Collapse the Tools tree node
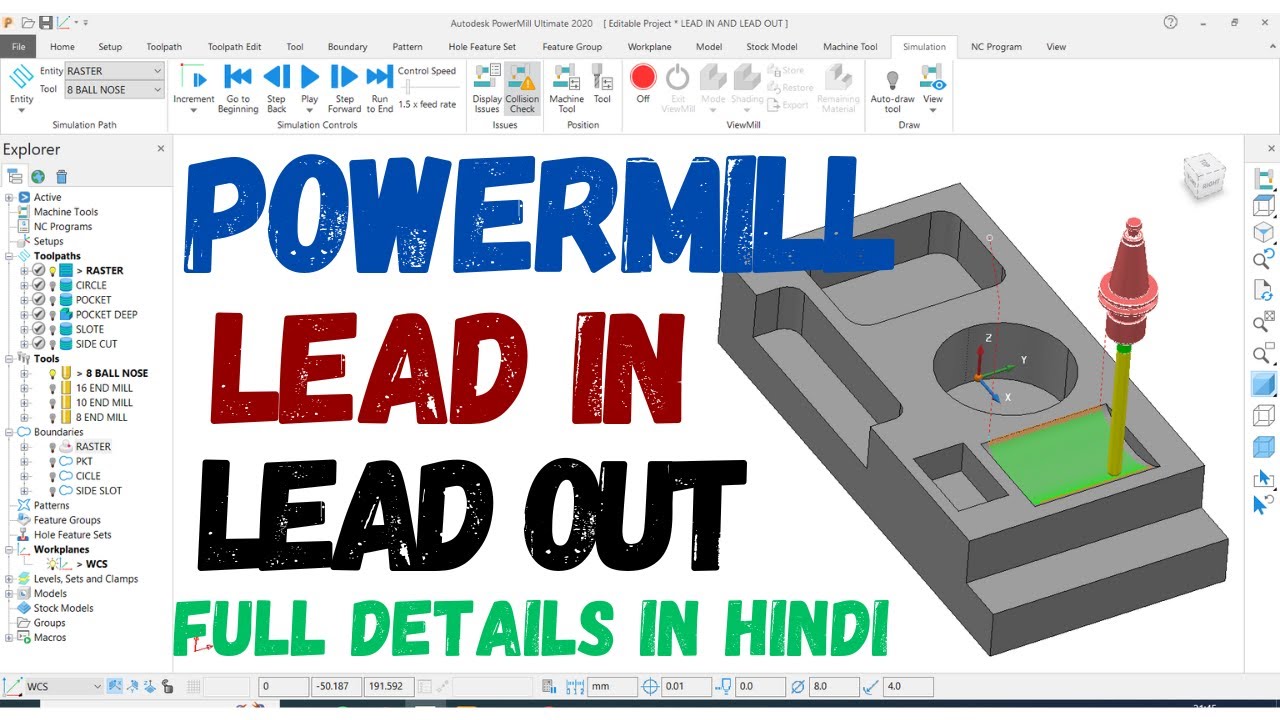The image size is (1280, 720). [9, 358]
